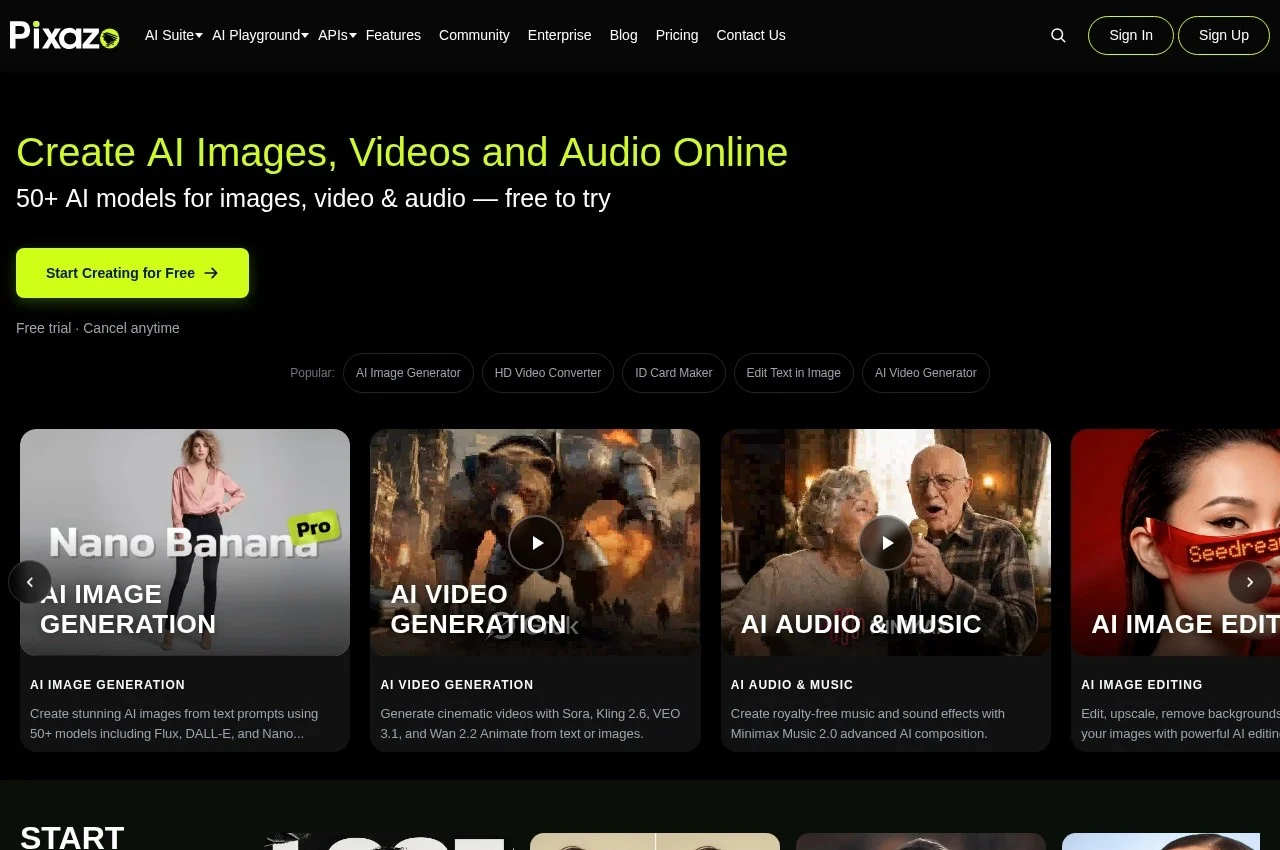
Task: Play the AI Video Generation preview
Action: [x=536, y=543]
